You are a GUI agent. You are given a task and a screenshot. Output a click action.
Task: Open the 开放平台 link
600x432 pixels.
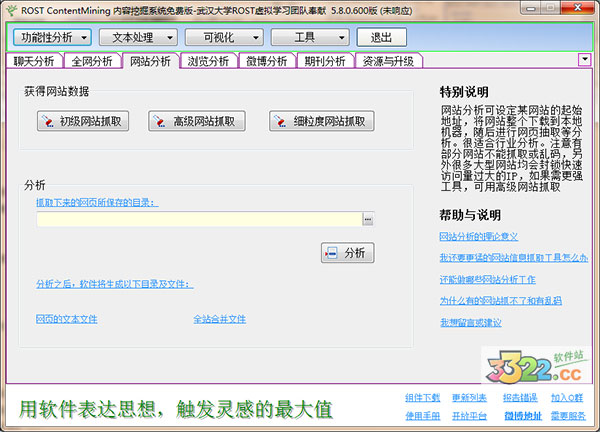[469, 416]
